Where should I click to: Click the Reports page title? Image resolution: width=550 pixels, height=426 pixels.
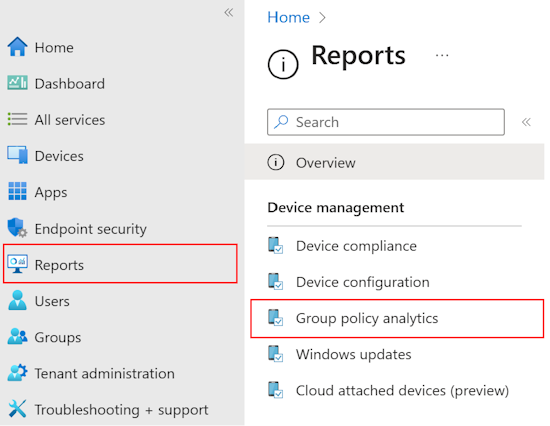(x=358, y=55)
